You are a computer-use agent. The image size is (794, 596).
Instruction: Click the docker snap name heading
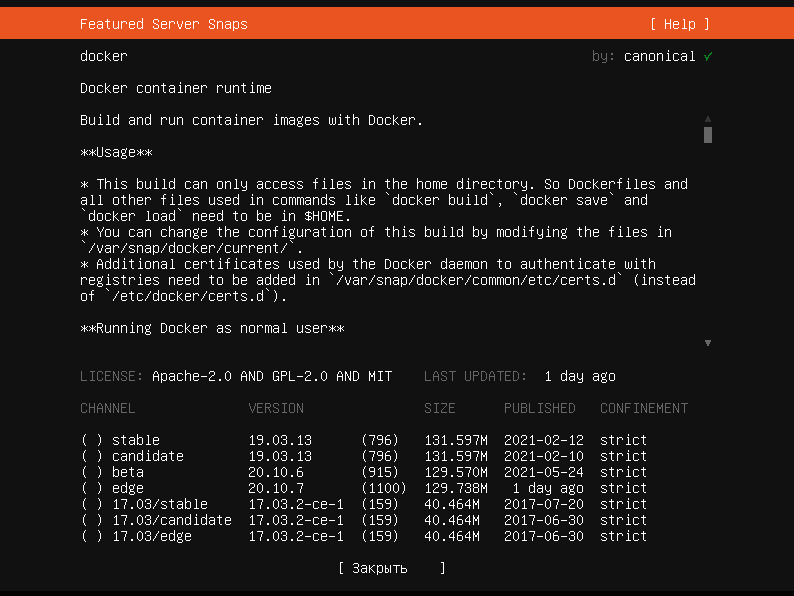click(x=104, y=56)
